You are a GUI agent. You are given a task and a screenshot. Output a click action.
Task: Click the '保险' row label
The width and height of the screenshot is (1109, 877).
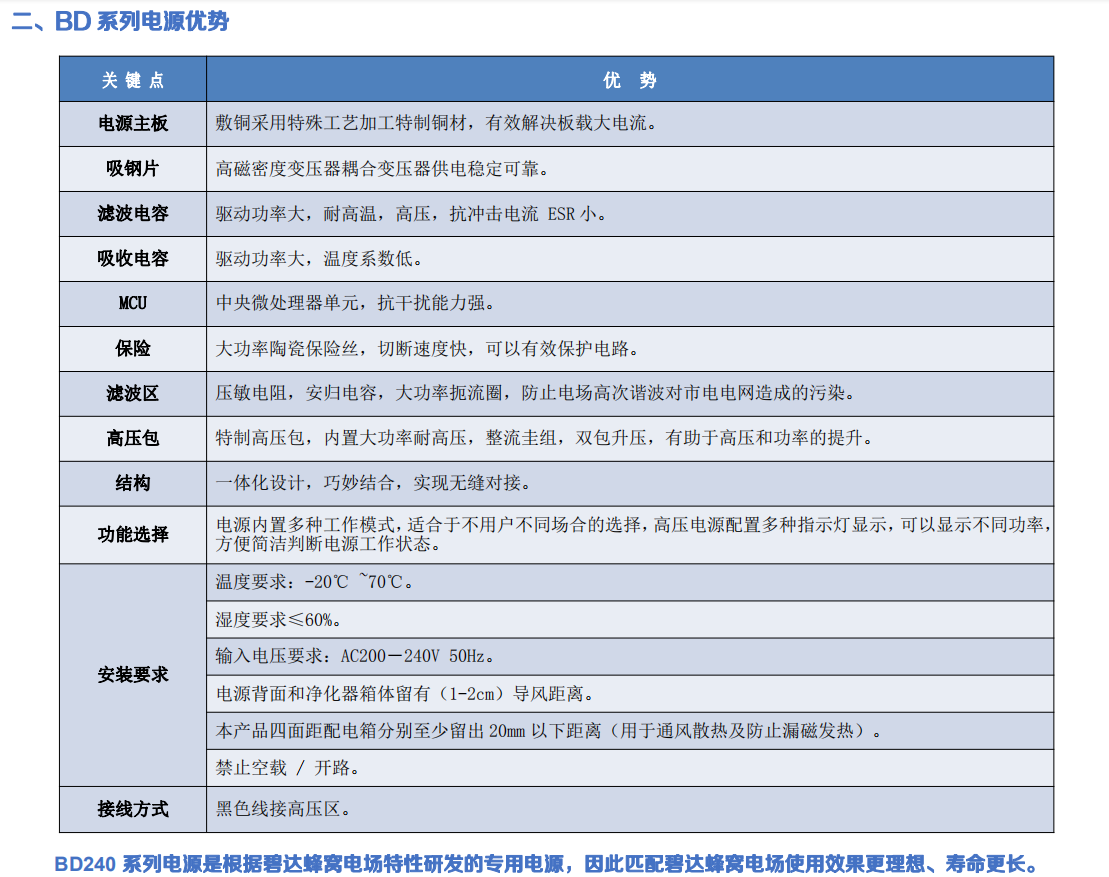coord(133,348)
